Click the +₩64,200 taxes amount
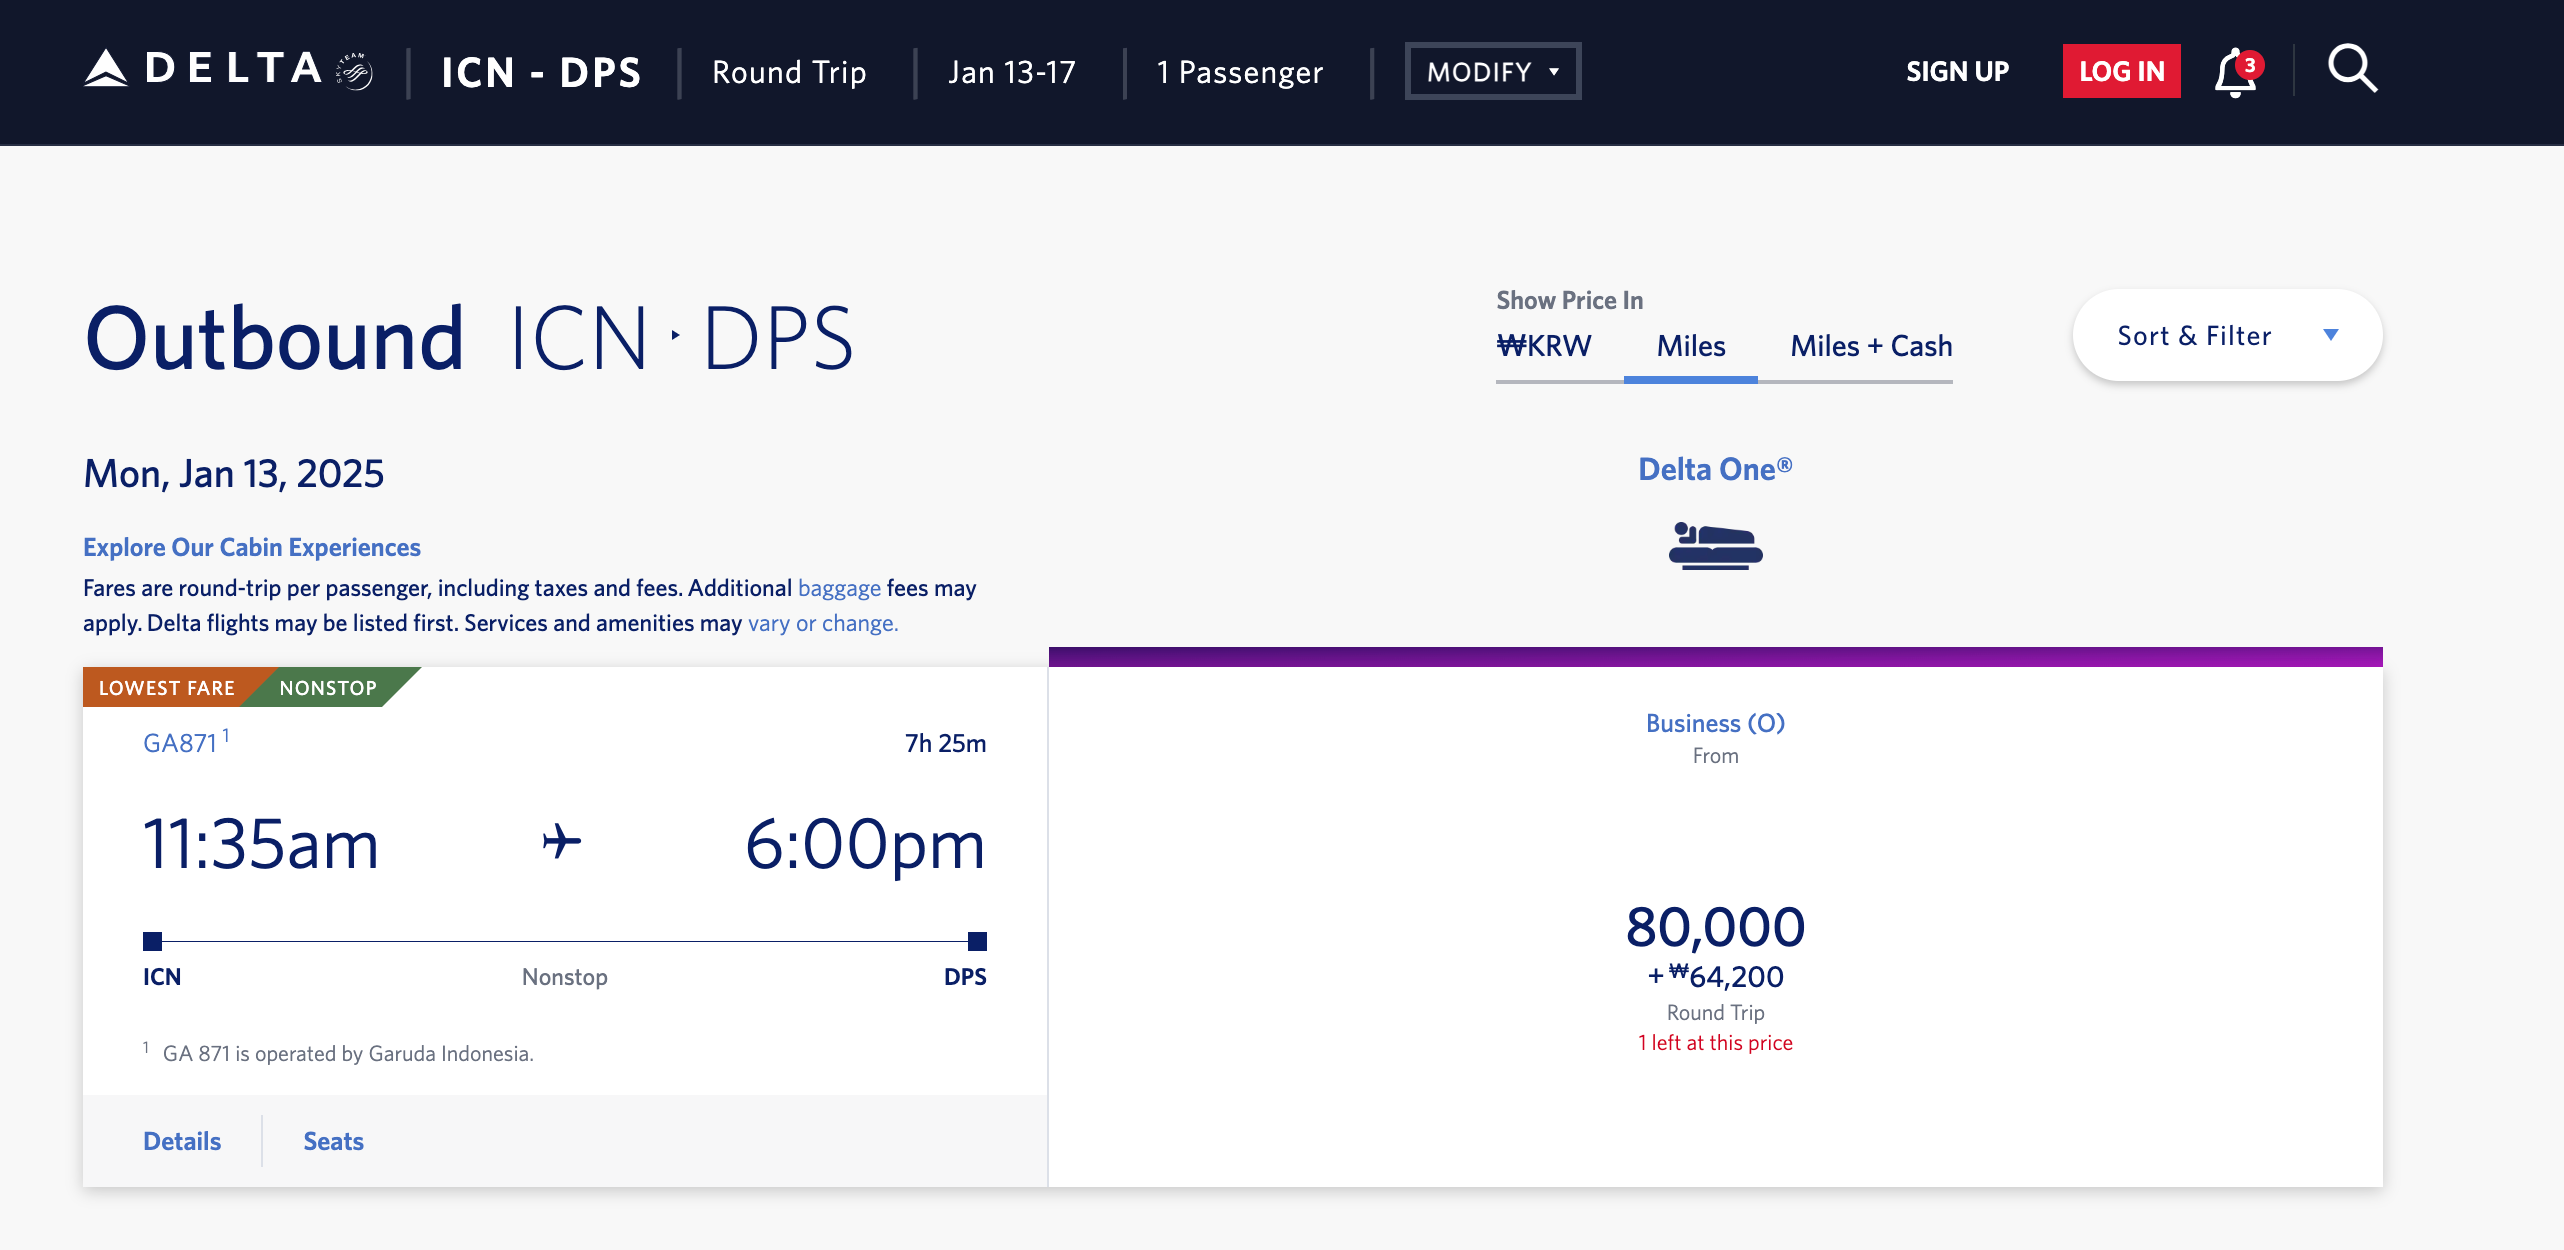 [x=1715, y=976]
